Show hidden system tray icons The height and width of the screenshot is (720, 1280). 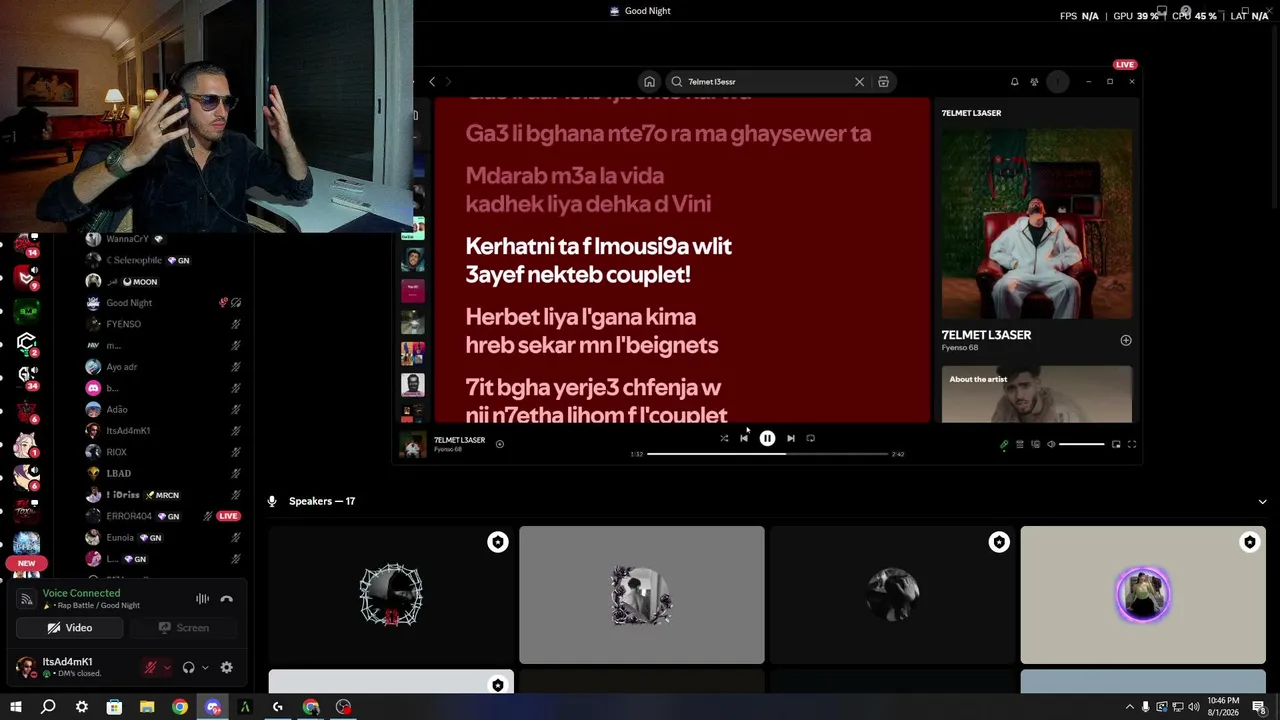tap(1130, 707)
